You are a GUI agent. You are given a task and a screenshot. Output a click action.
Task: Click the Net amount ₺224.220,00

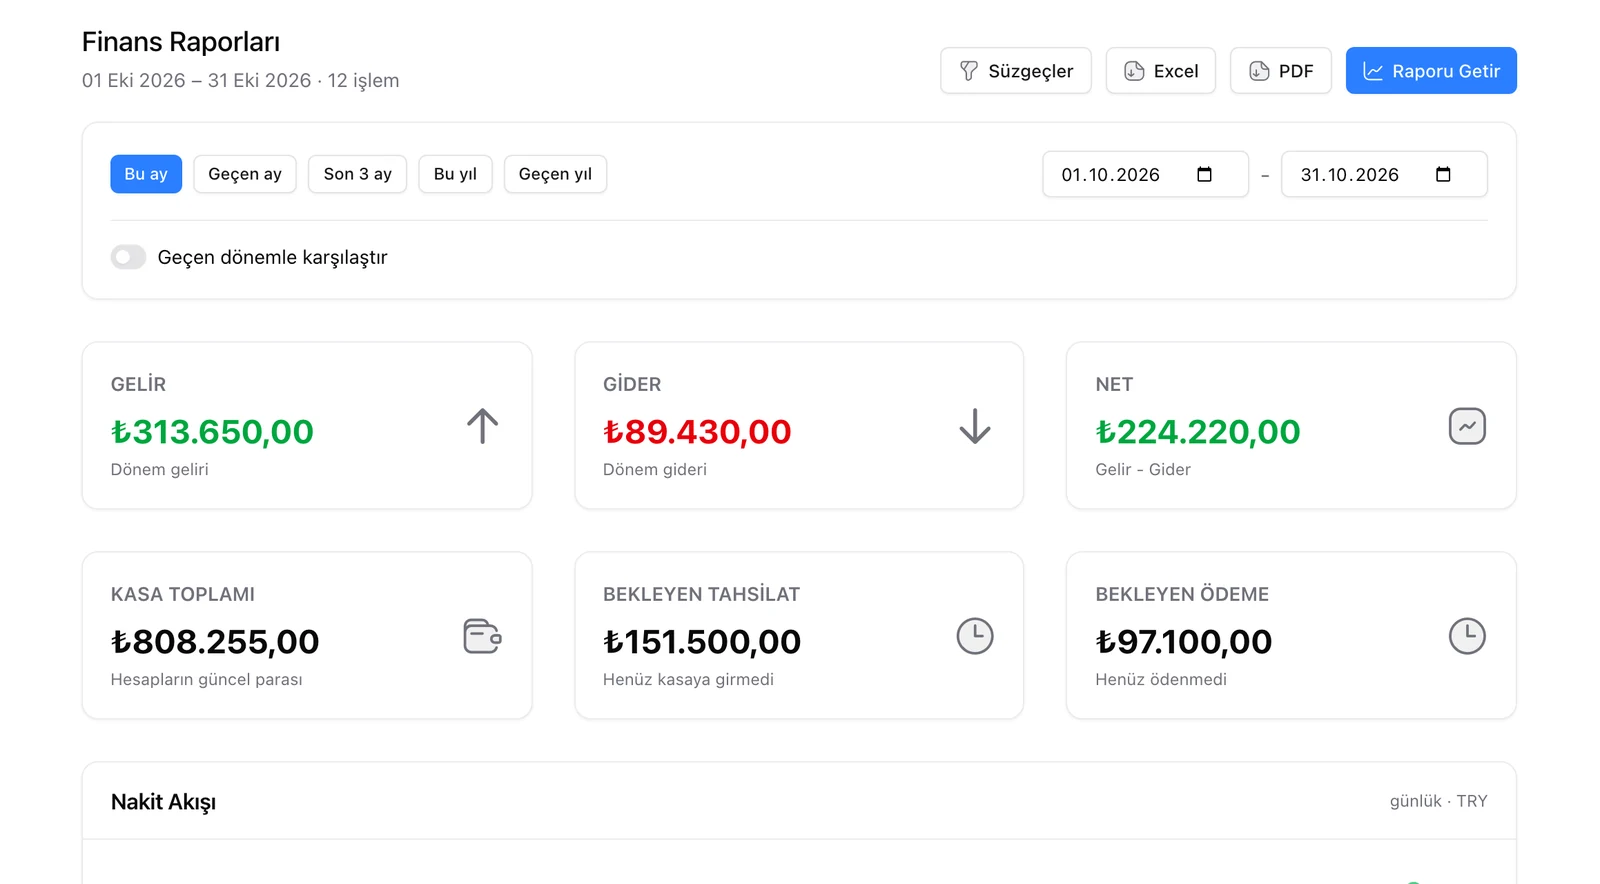pos(1198,431)
